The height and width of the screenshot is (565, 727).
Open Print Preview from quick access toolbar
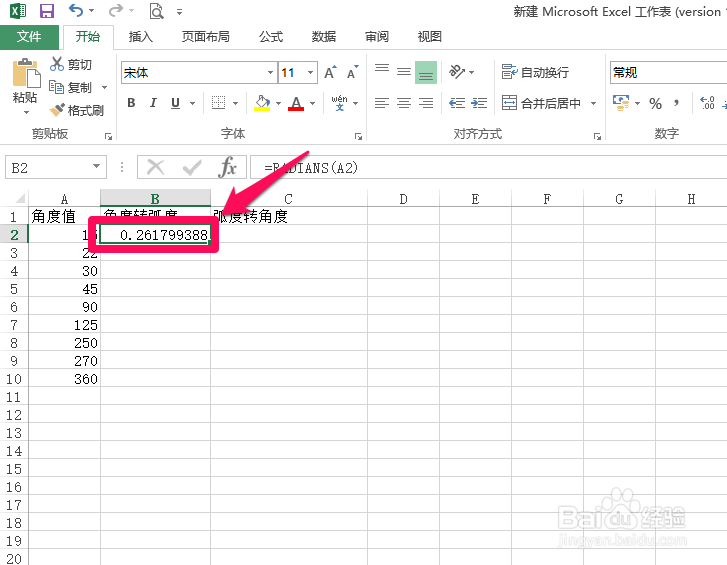[x=157, y=11]
